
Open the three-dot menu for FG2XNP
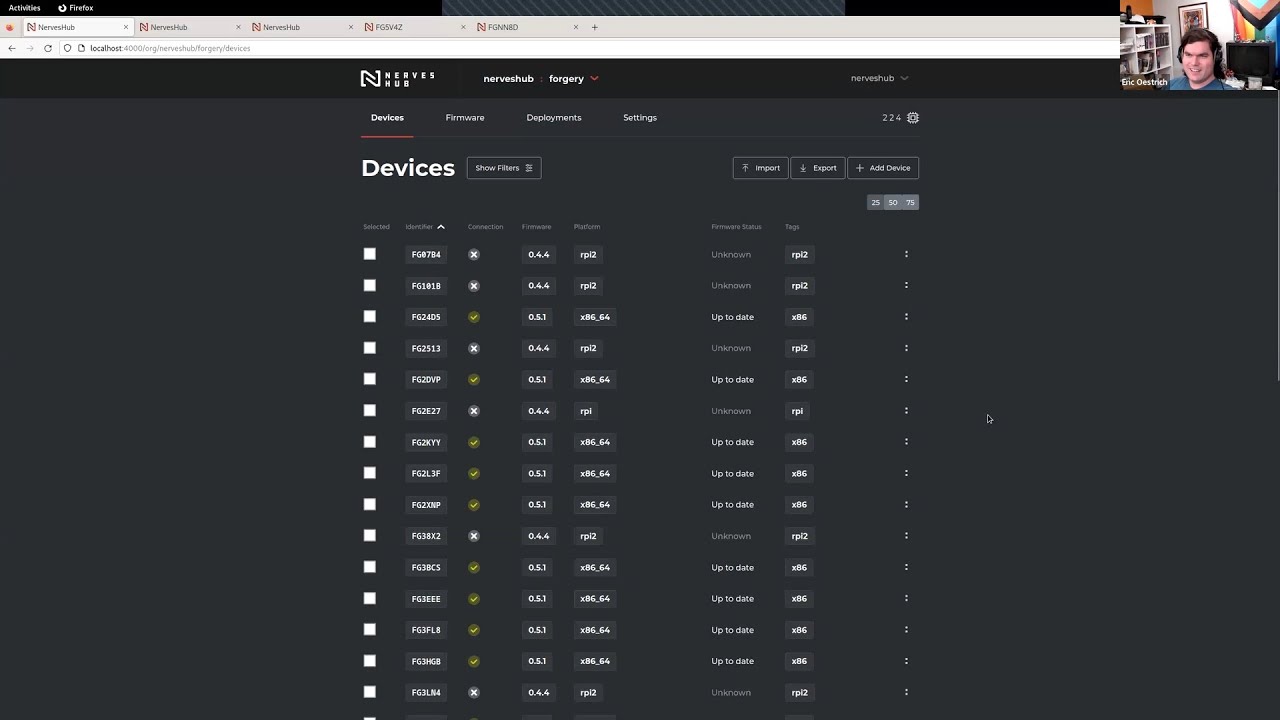[906, 504]
